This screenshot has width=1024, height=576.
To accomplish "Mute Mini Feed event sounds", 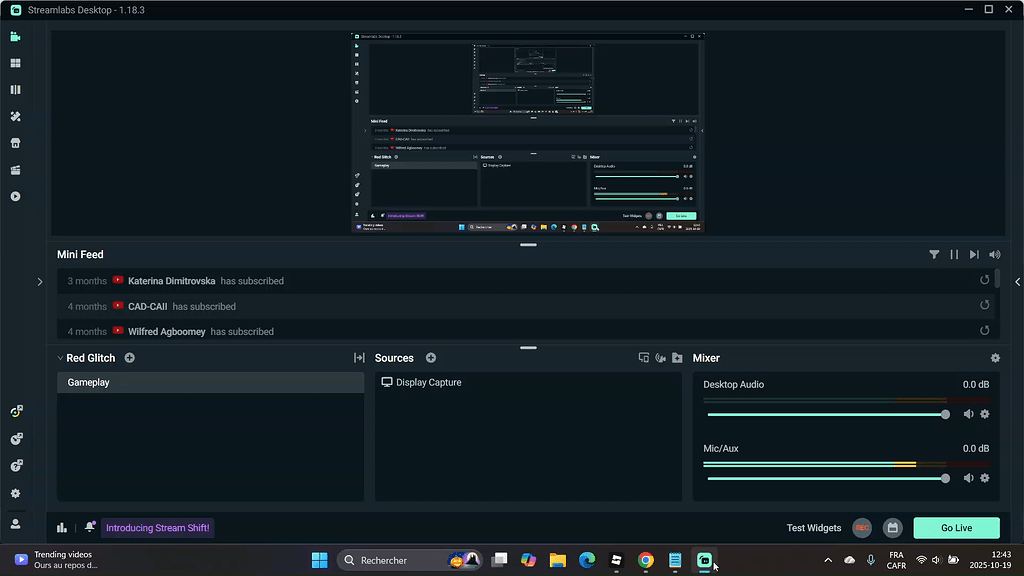I will [994, 255].
